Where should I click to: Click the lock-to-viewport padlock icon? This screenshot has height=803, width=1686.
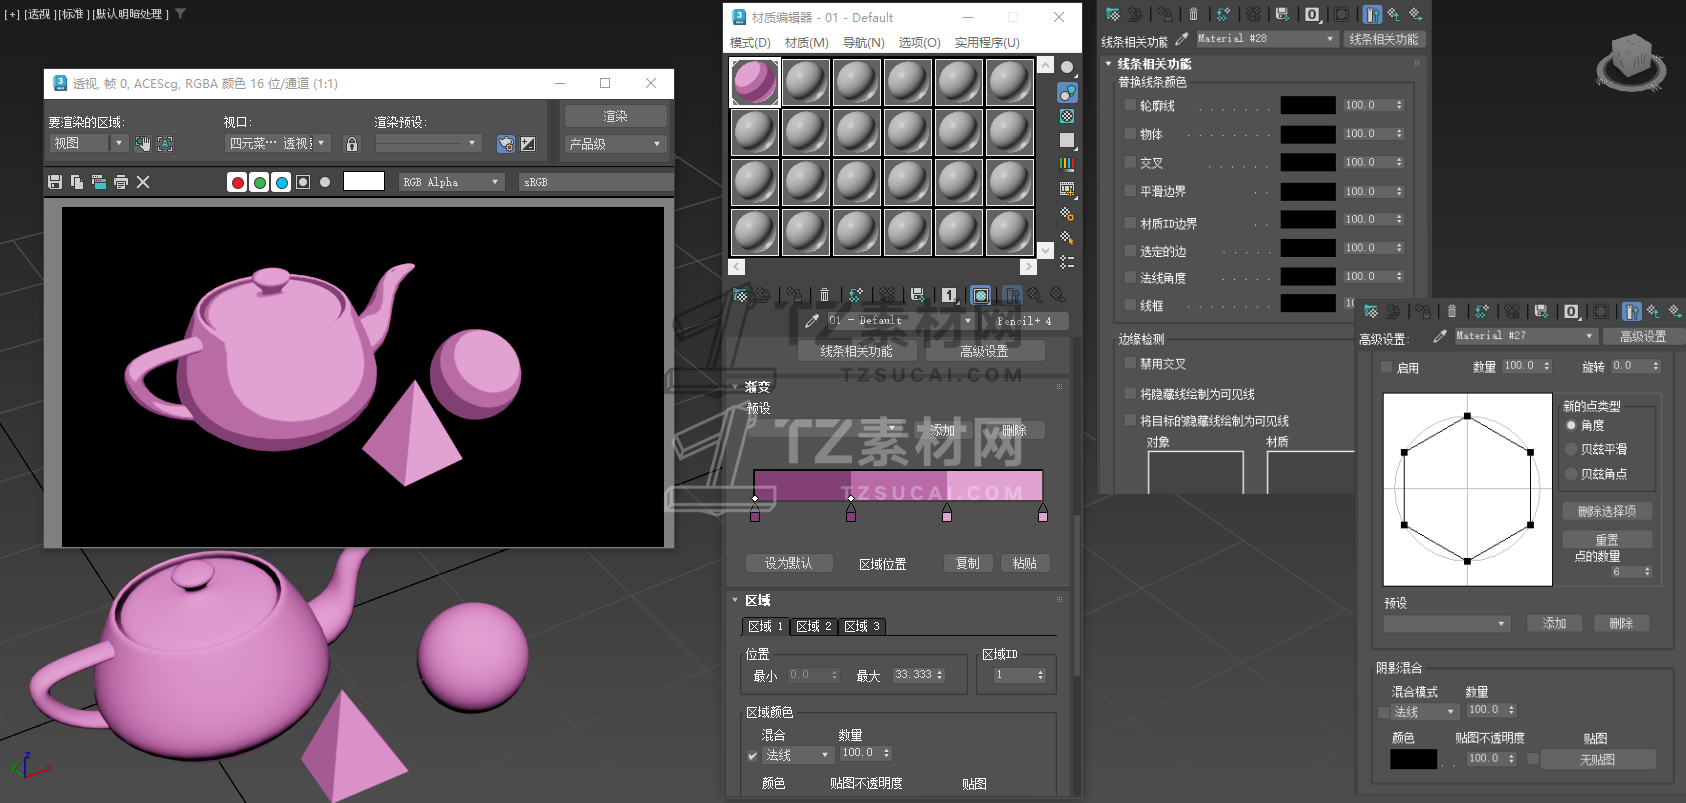point(352,144)
